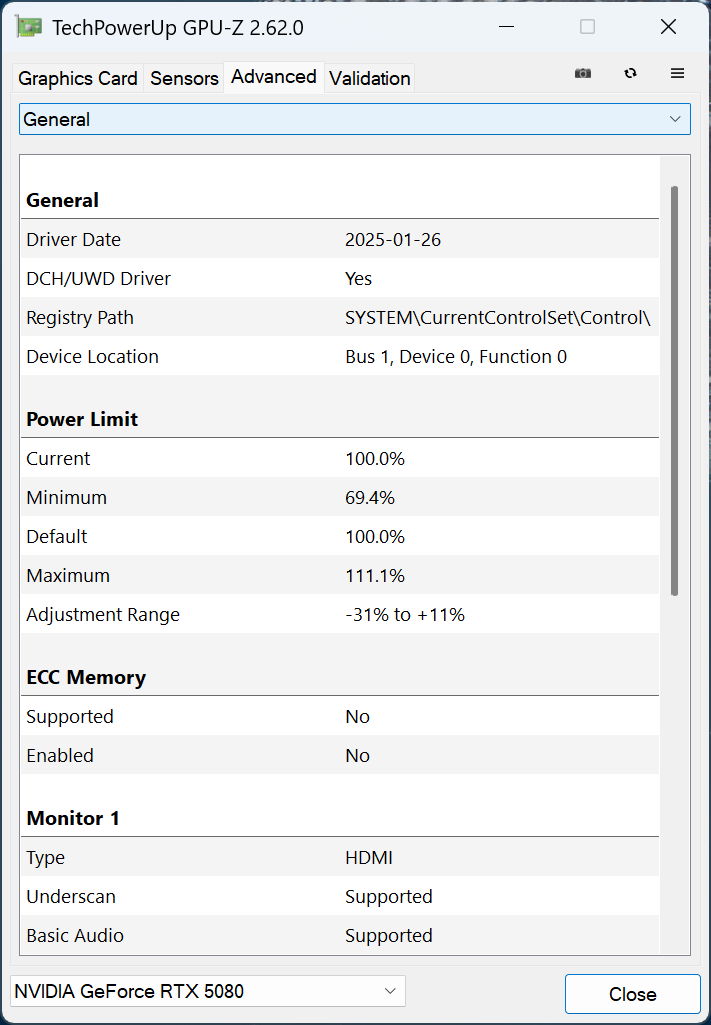This screenshot has height=1025, width=711.
Task: Click the Driver Date label
Action: click(73, 239)
